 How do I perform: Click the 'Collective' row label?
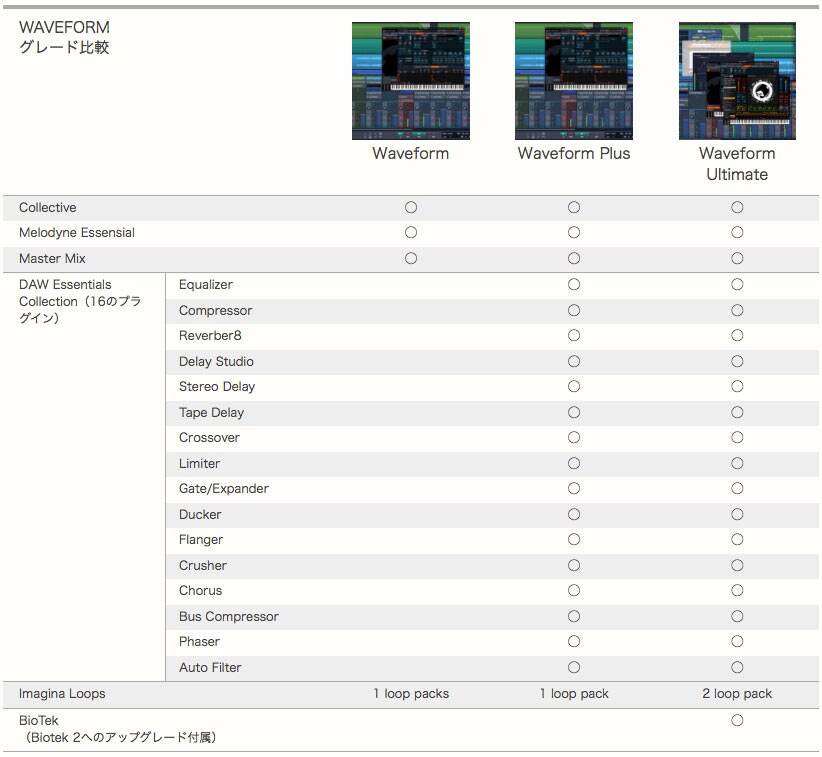tap(48, 208)
